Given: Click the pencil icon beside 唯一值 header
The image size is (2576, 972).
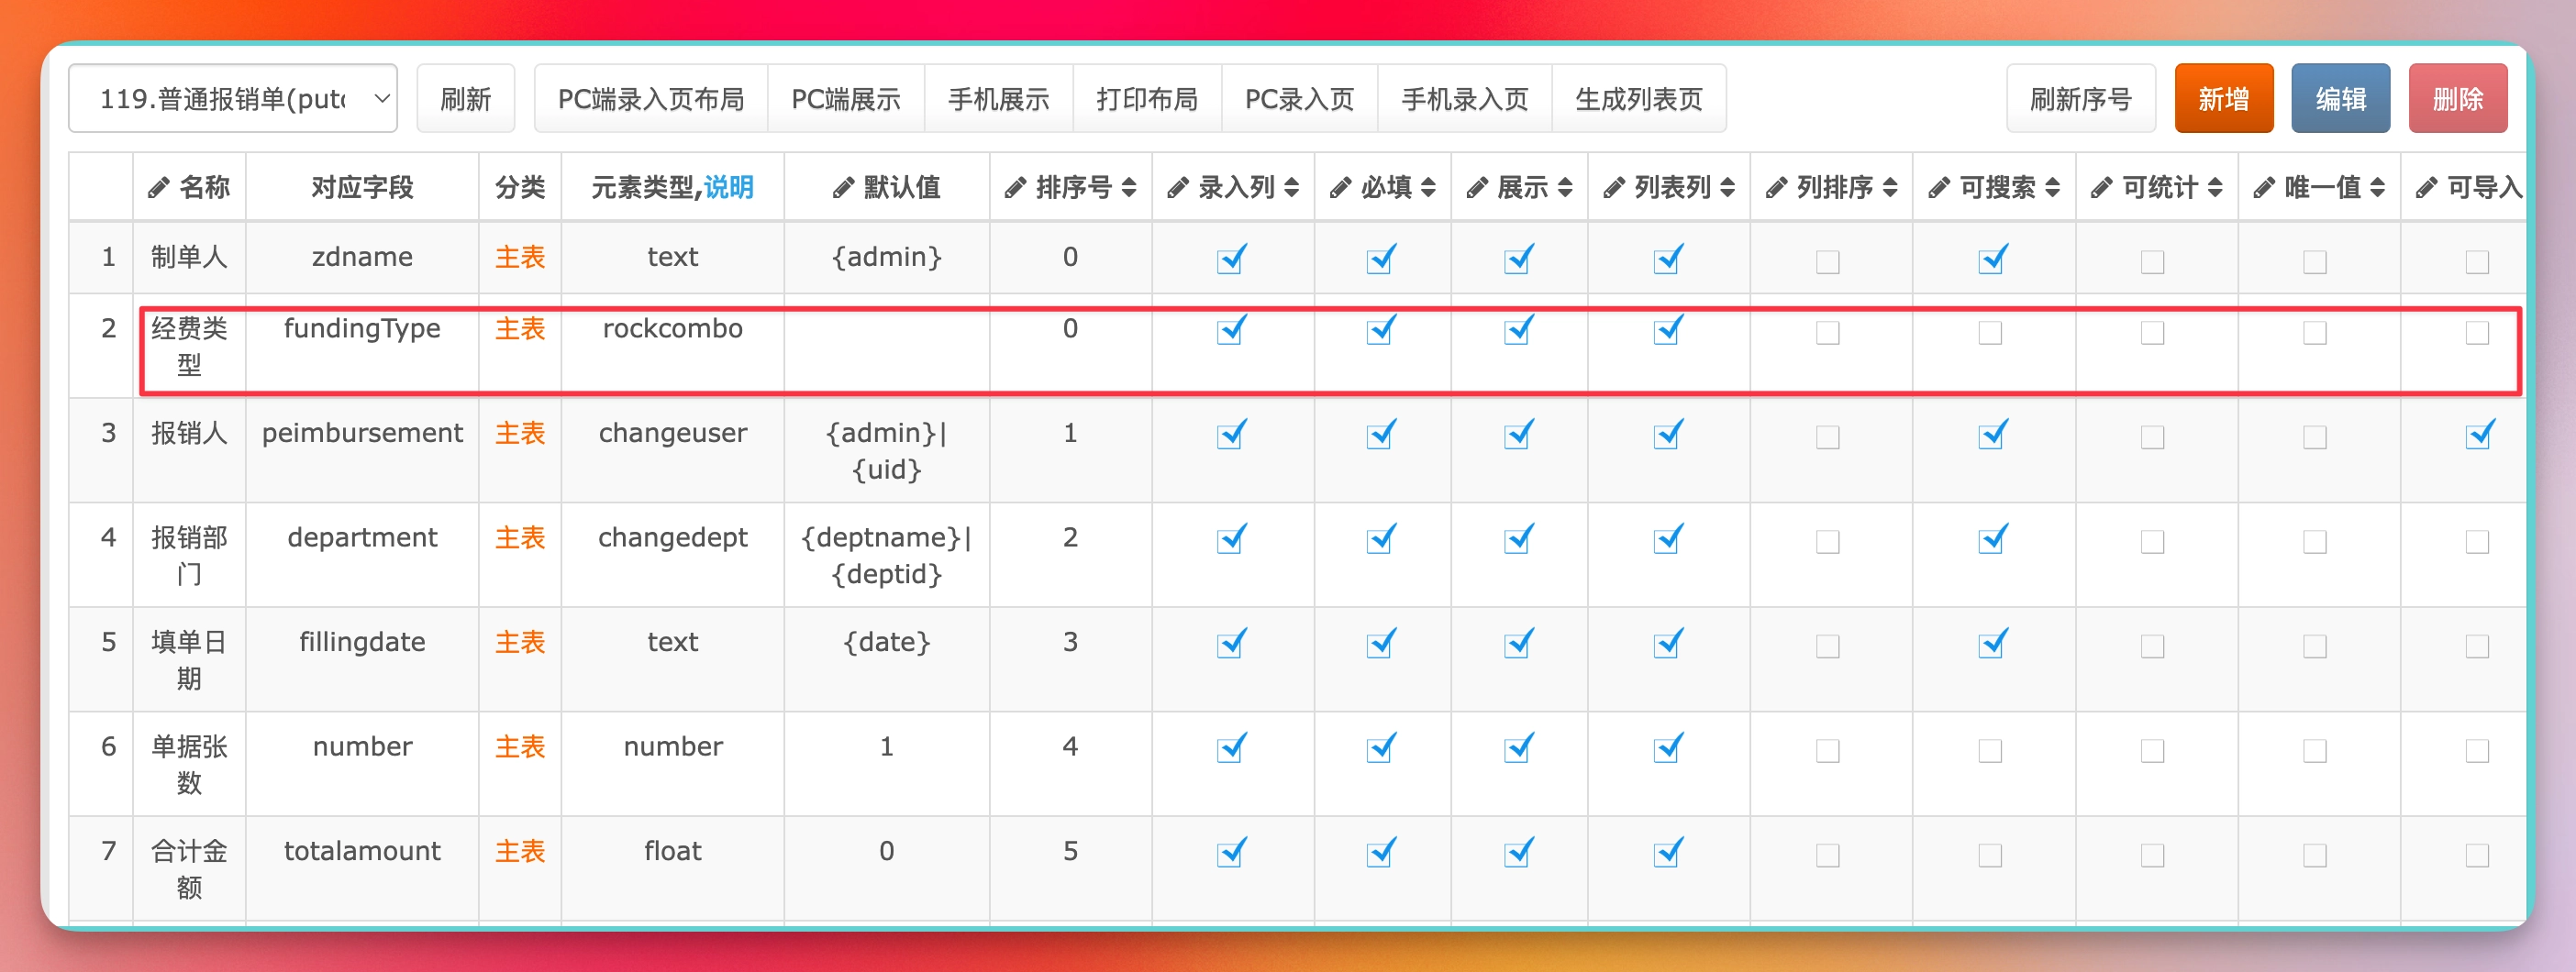Looking at the screenshot, I should (x=2264, y=187).
